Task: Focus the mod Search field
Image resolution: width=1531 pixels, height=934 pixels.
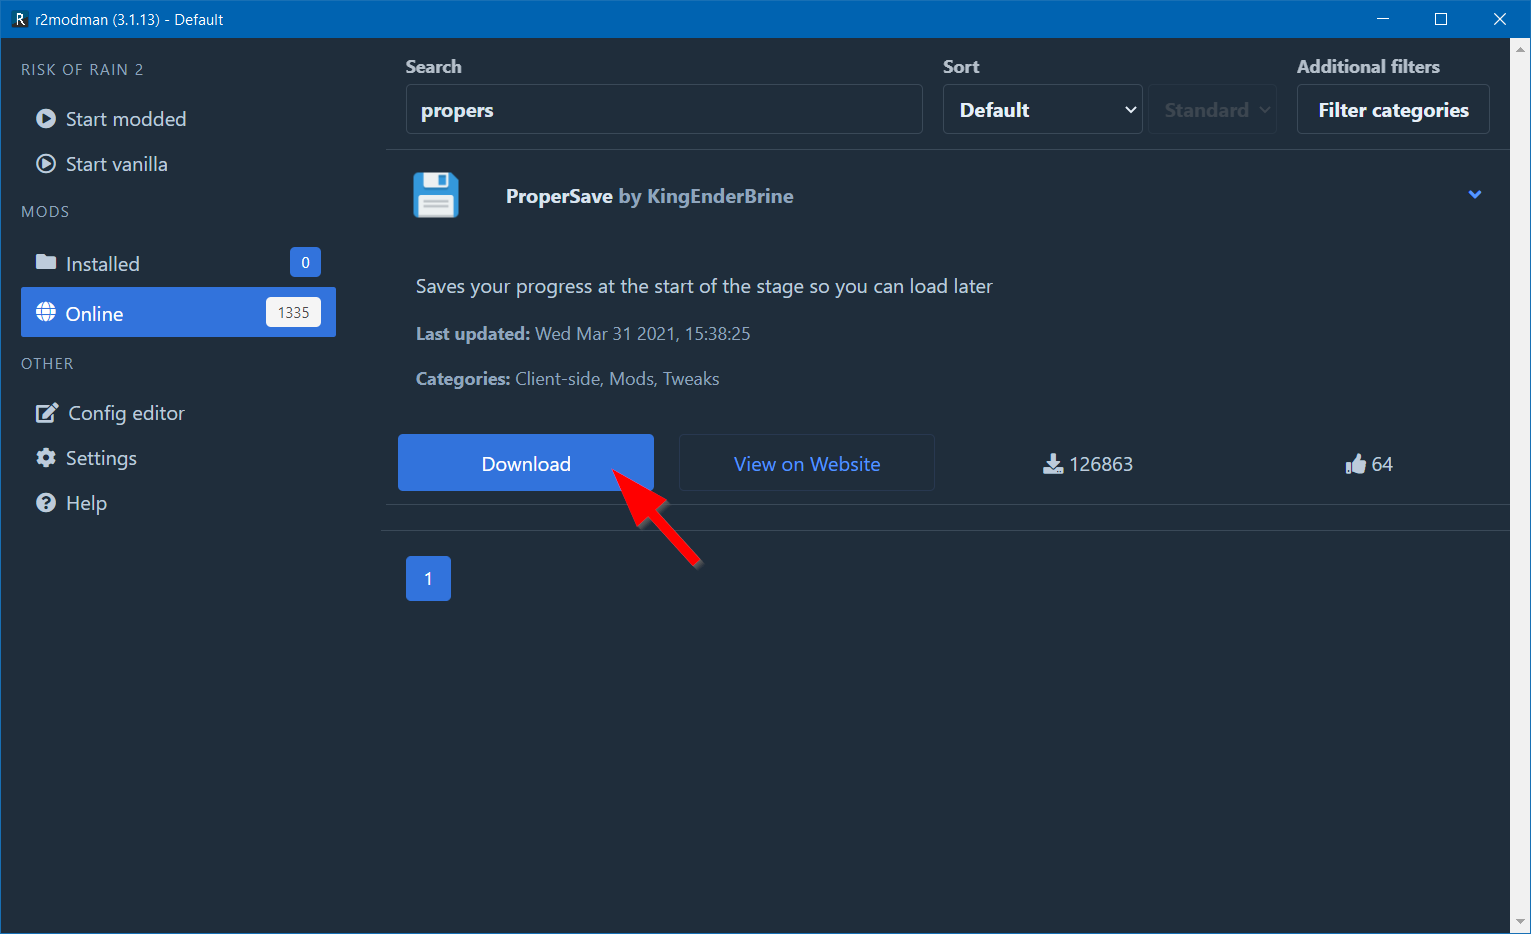Action: pyautogui.click(x=664, y=109)
